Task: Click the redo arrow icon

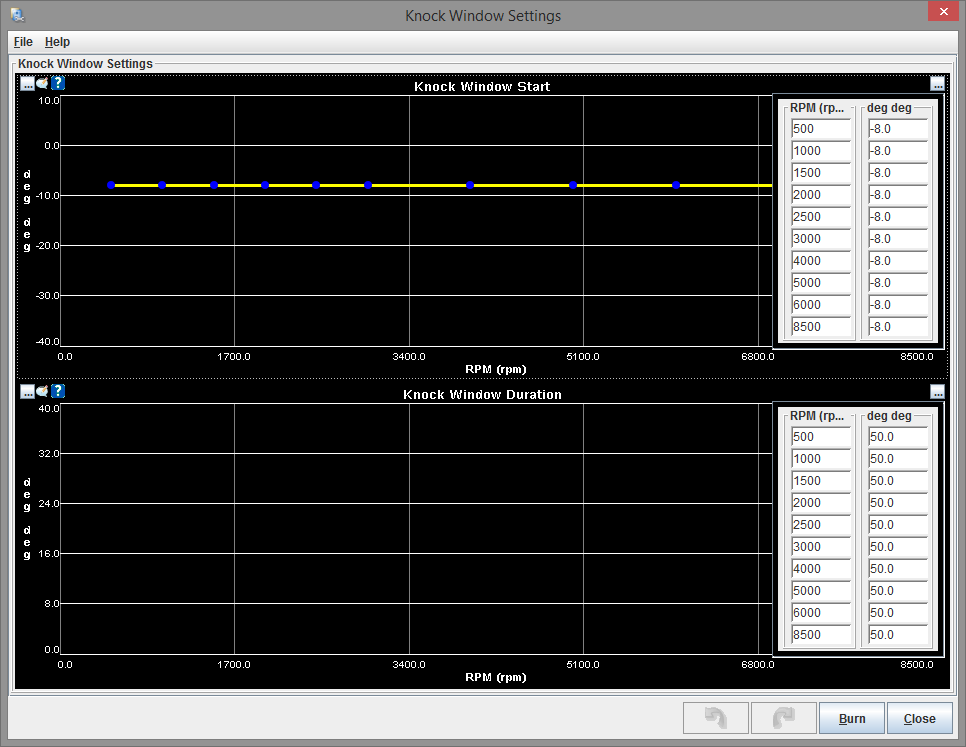Action: point(782,718)
